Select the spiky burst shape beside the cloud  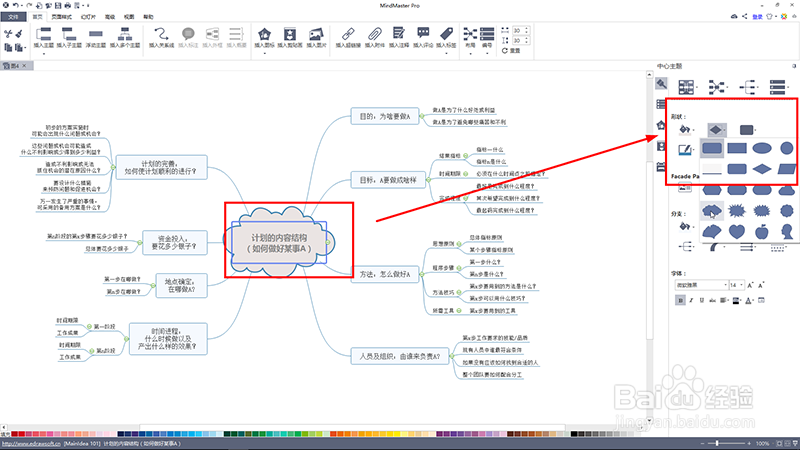(737, 210)
